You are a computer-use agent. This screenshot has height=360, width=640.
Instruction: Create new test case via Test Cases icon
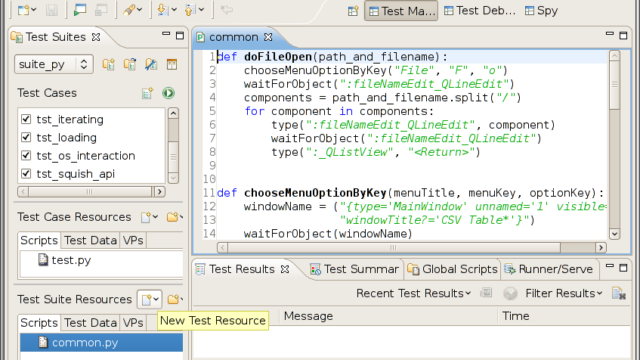pyautogui.click(x=147, y=93)
